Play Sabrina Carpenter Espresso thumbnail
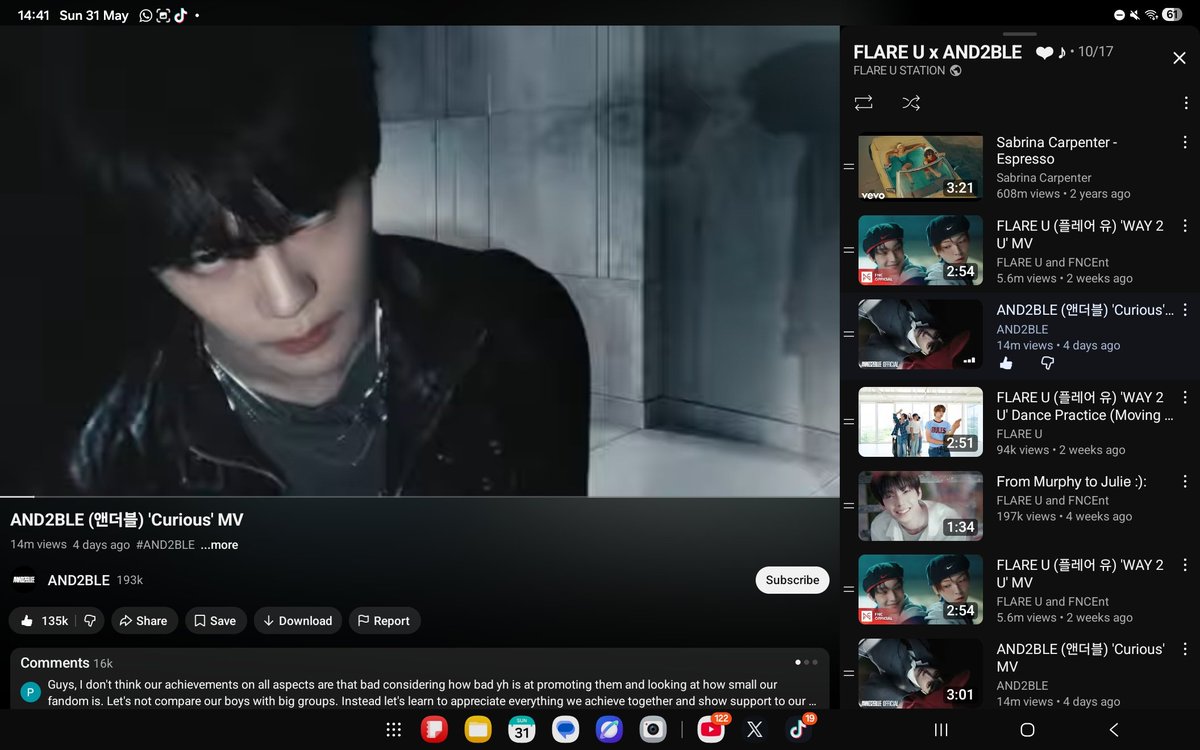The height and width of the screenshot is (750, 1200). click(x=920, y=166)
